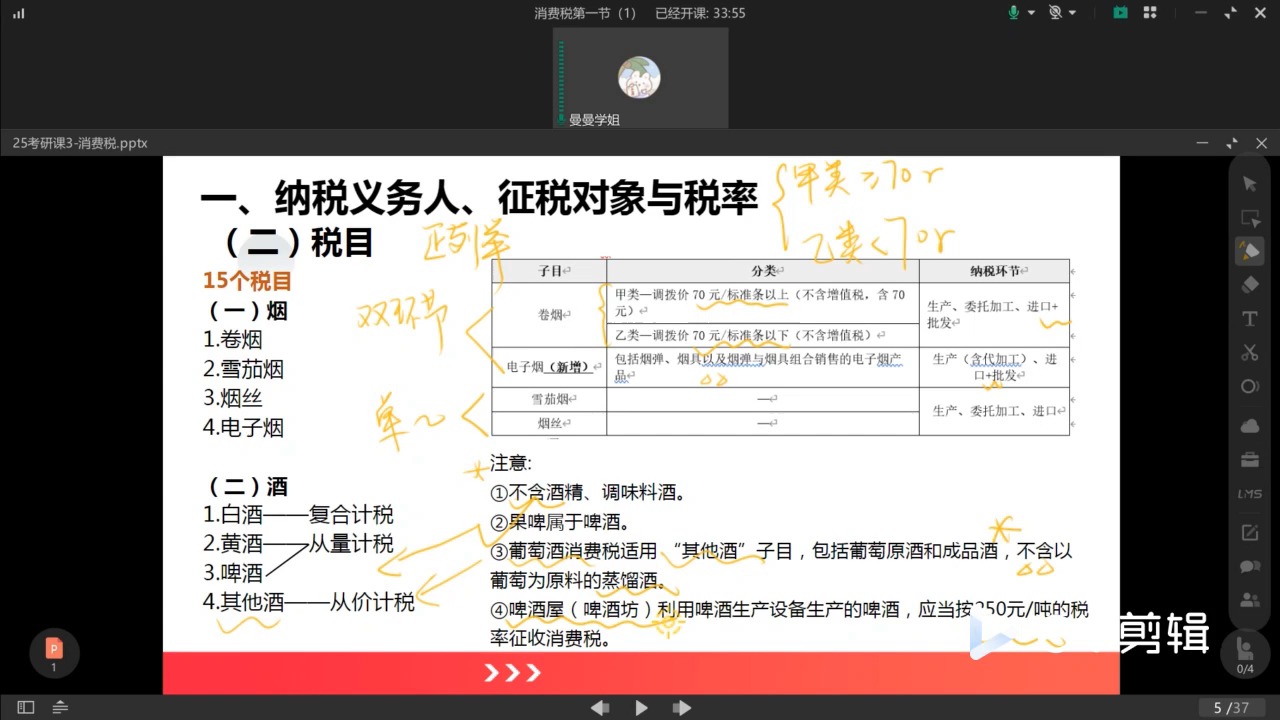1280x720 pixels.
Task: Mute the microphone
Action: [x=1014, y=12]
